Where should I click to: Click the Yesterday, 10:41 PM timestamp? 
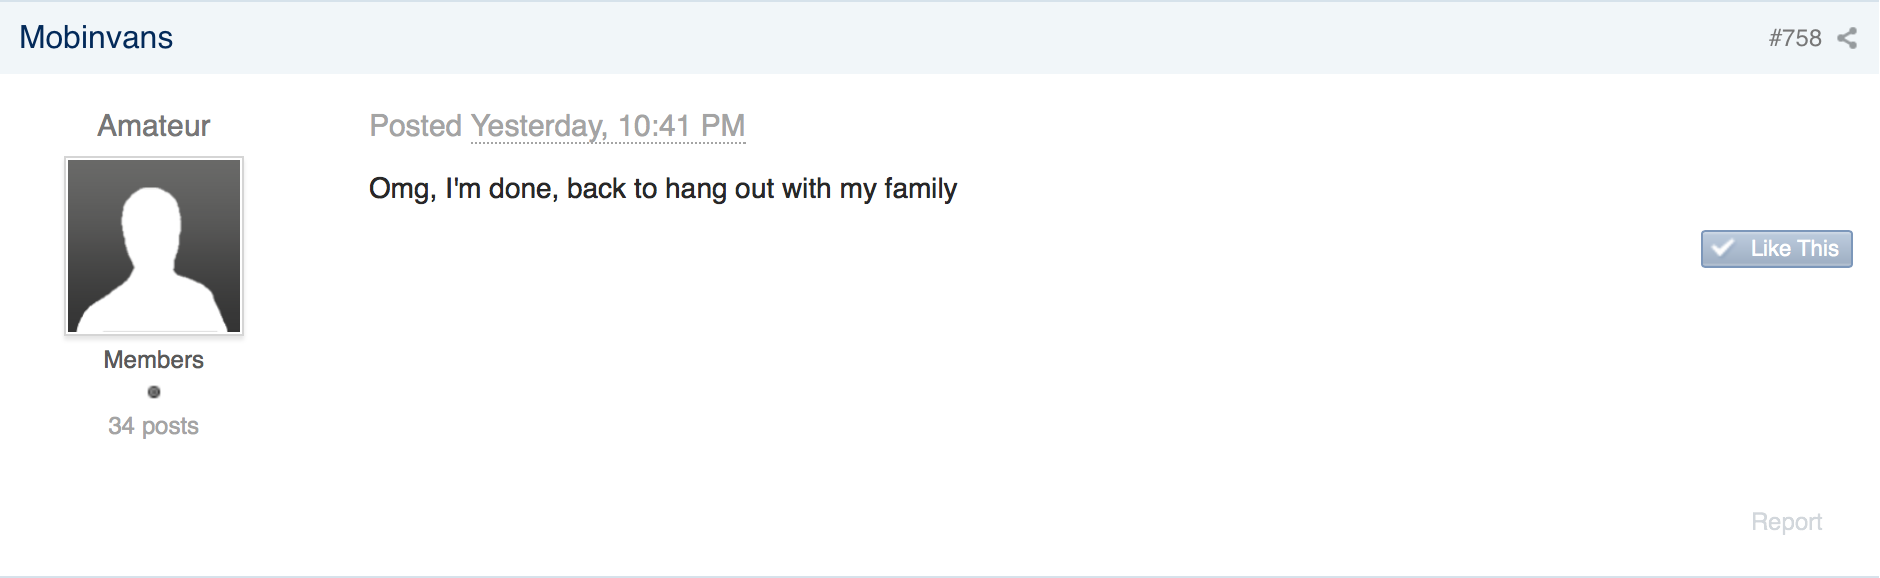[x=608, y=126]
